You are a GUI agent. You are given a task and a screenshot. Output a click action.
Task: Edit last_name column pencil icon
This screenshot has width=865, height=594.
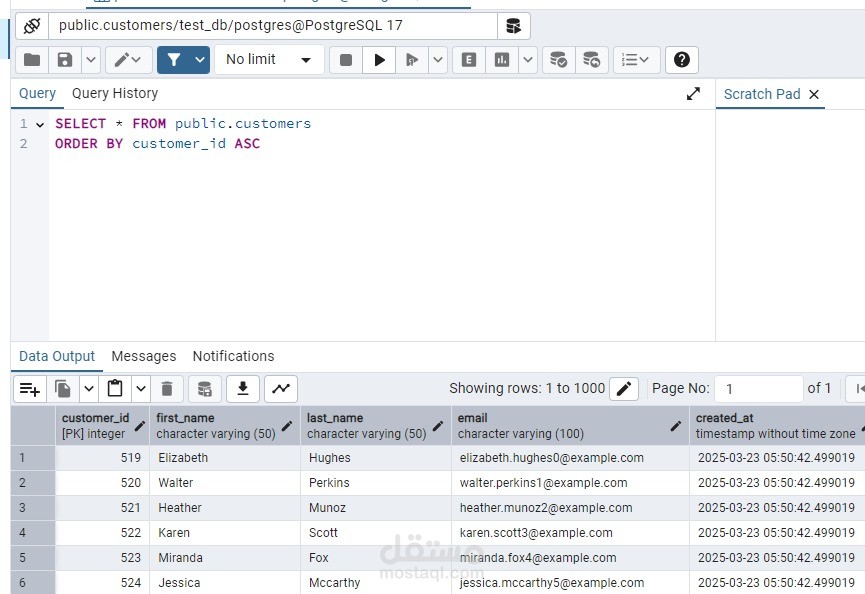click(x=437, y=426)
